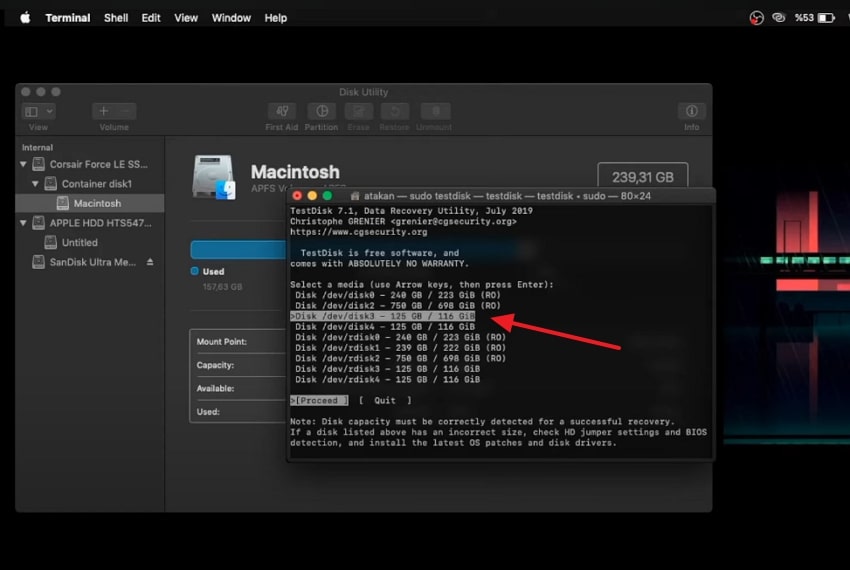Open the Help menu
Viewport: 850px width, 570px height.
pyautogui.click(x=275, y=18)
